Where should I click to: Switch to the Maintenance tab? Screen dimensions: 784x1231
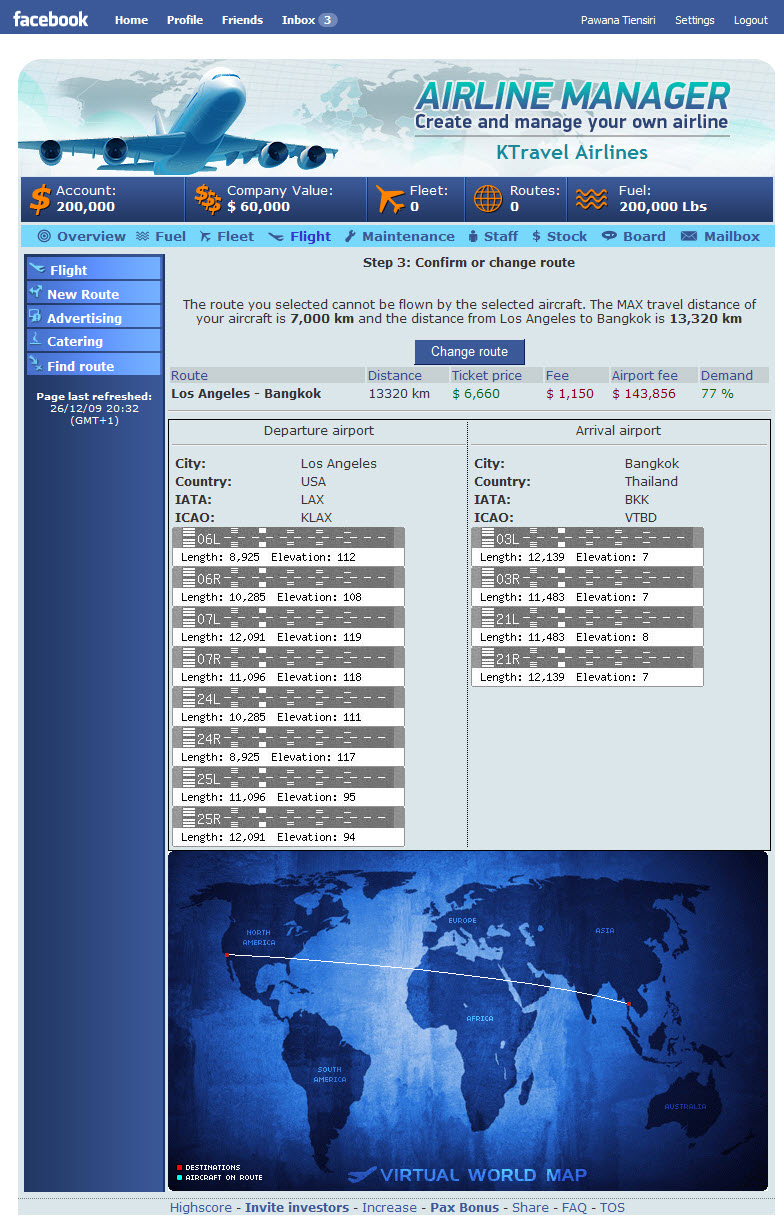point(408,236)
